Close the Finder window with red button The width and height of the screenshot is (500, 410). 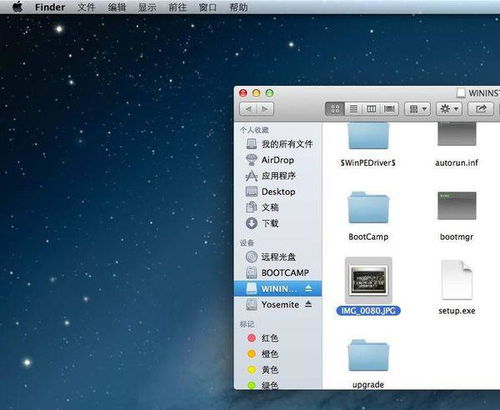click(243, 93)
